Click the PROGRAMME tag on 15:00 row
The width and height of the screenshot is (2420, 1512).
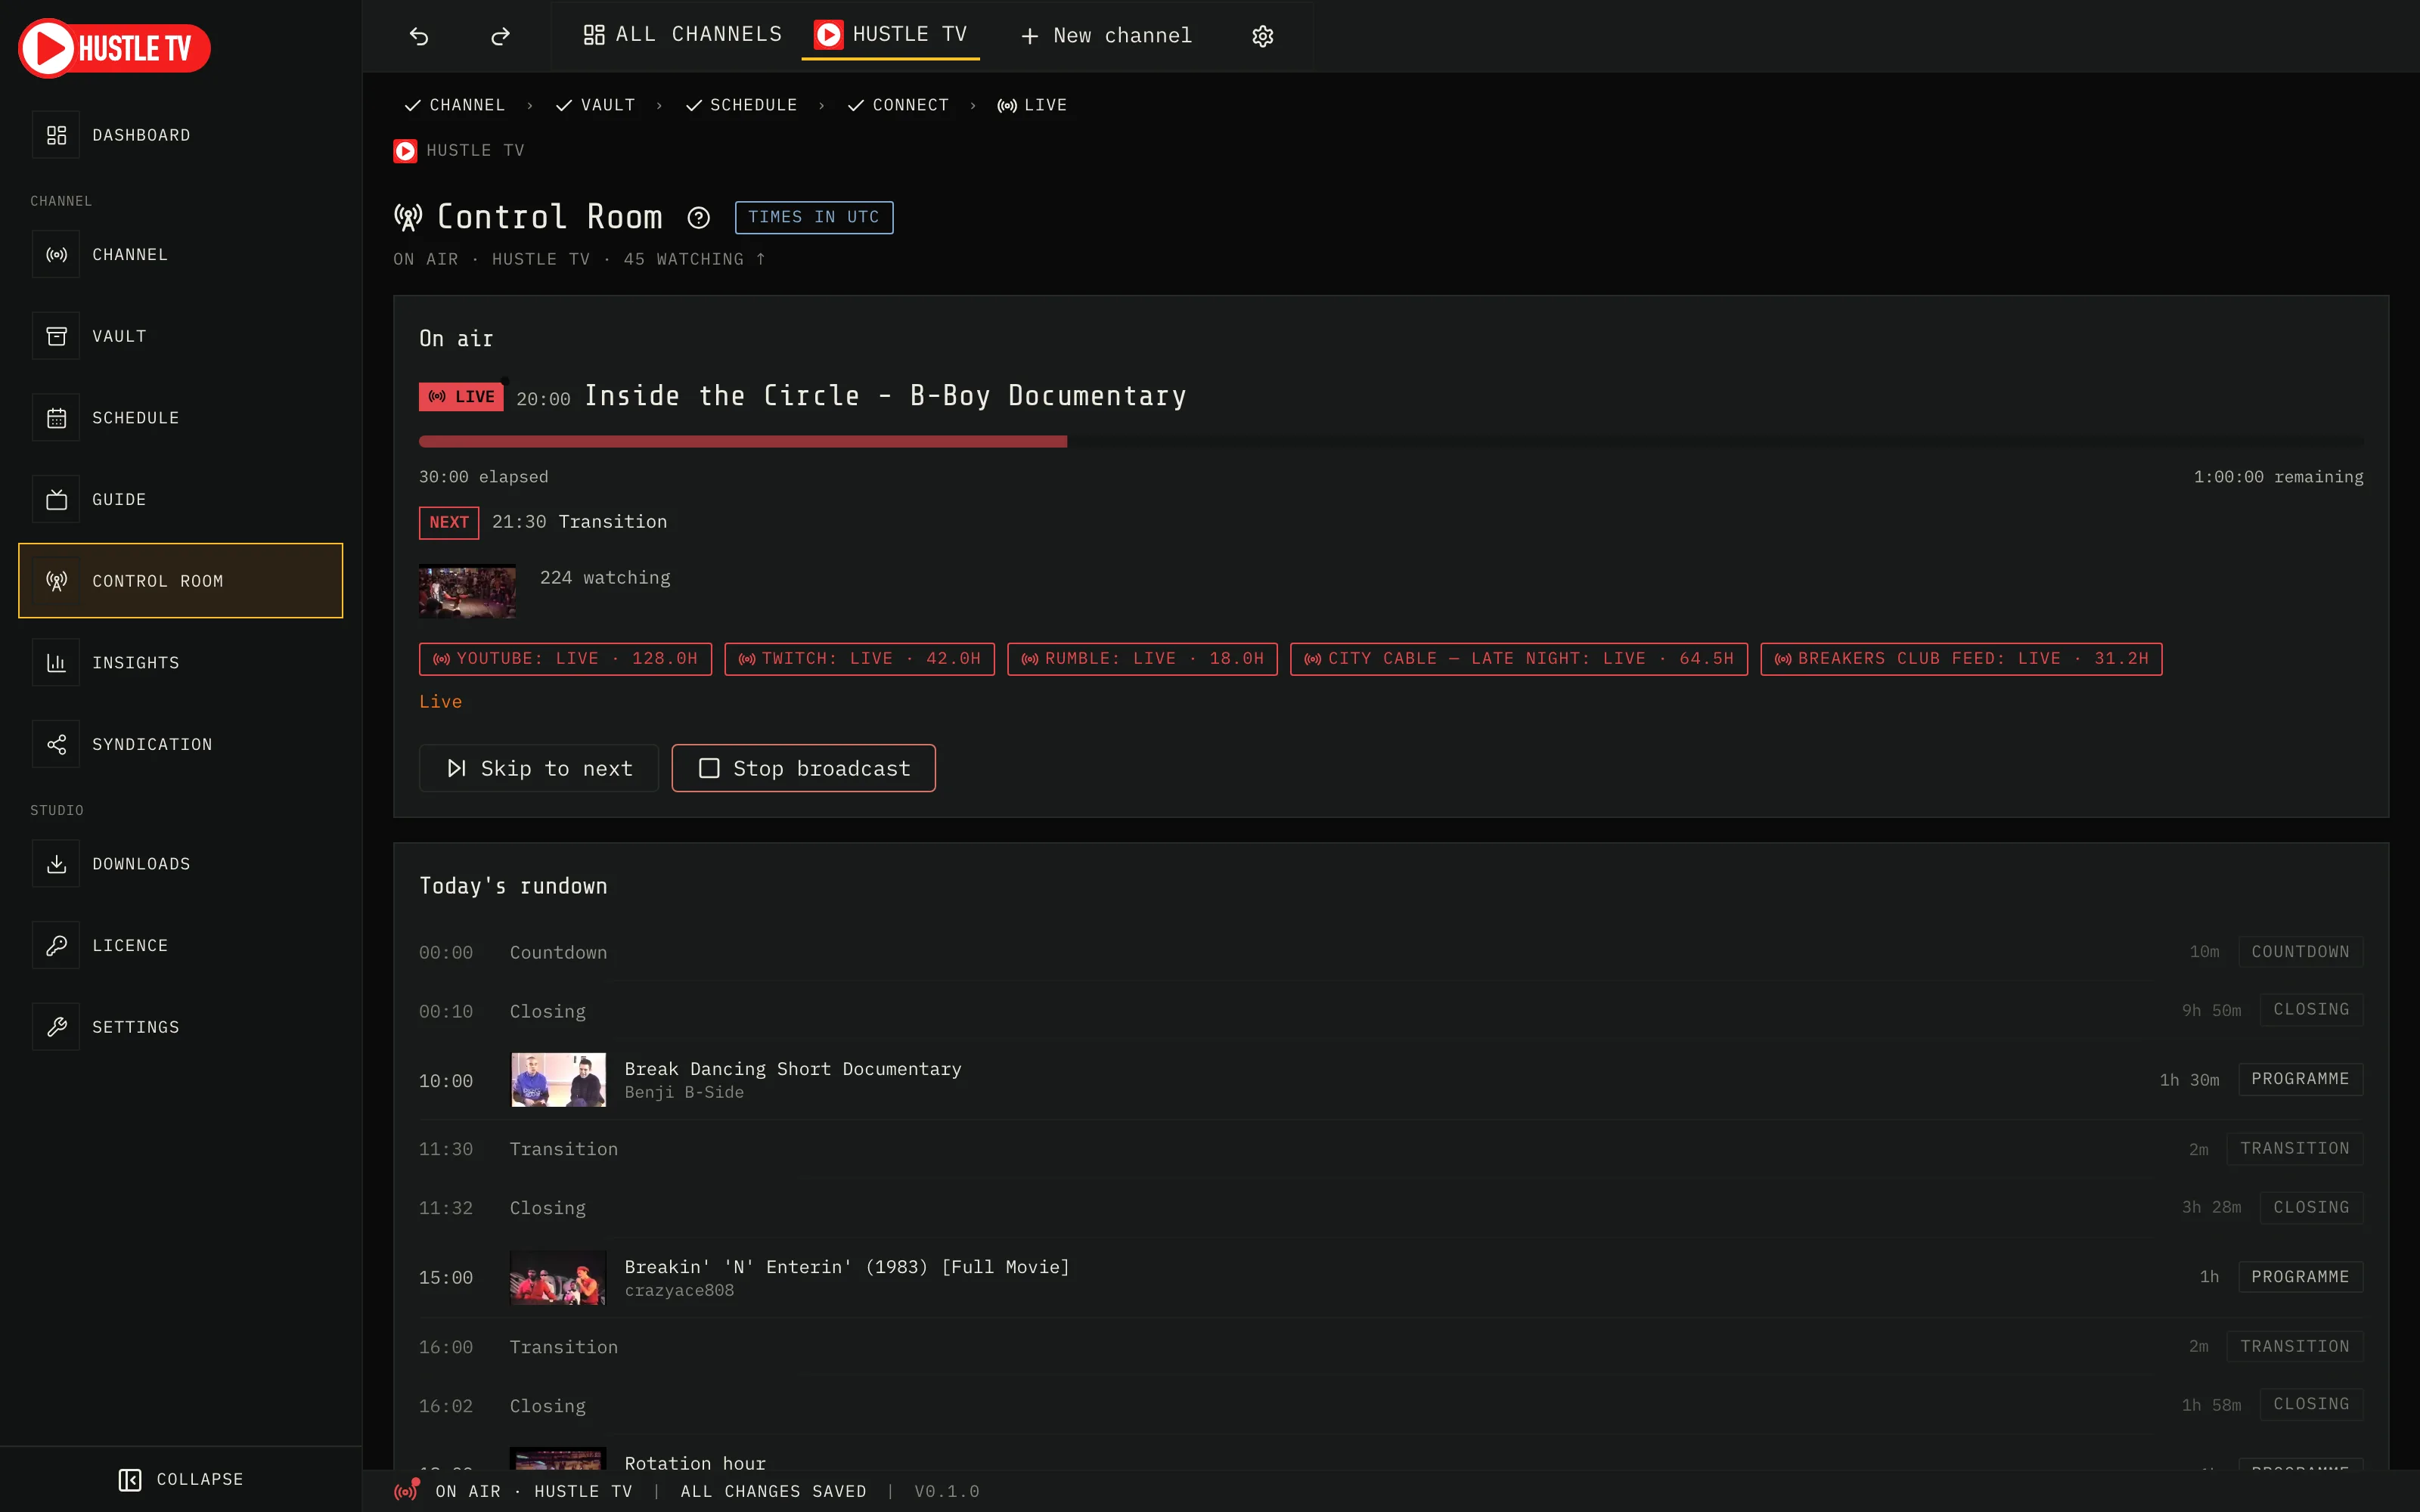2300,1277
